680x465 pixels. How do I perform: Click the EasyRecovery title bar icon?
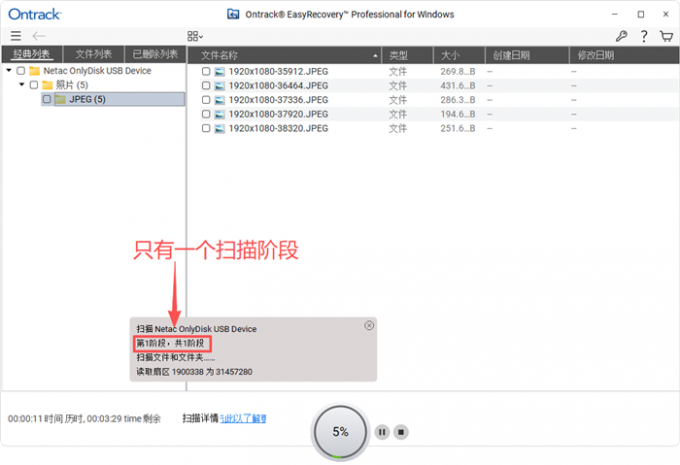click(x=233, y=14)
